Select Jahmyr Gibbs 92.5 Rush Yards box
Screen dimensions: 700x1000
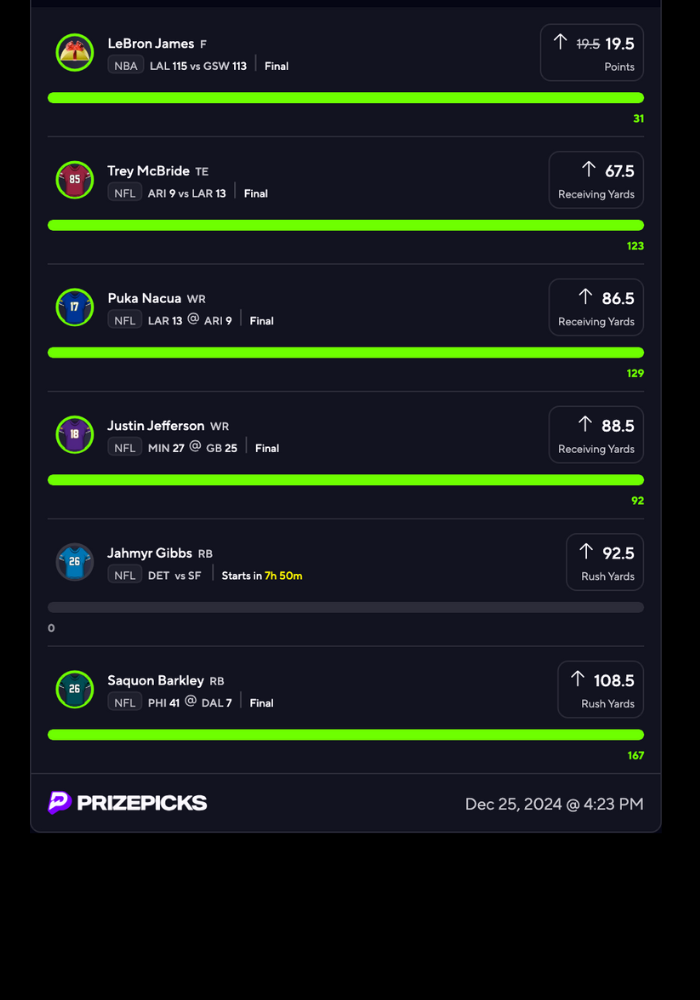[604, 562]
